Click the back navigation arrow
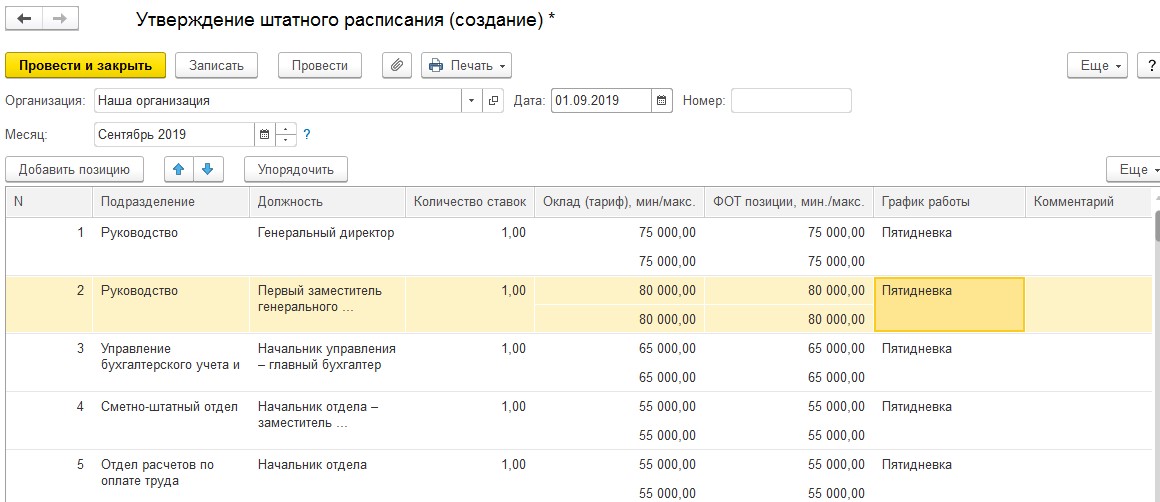This screenshot has width=1160, height=502. coord(24,19)
